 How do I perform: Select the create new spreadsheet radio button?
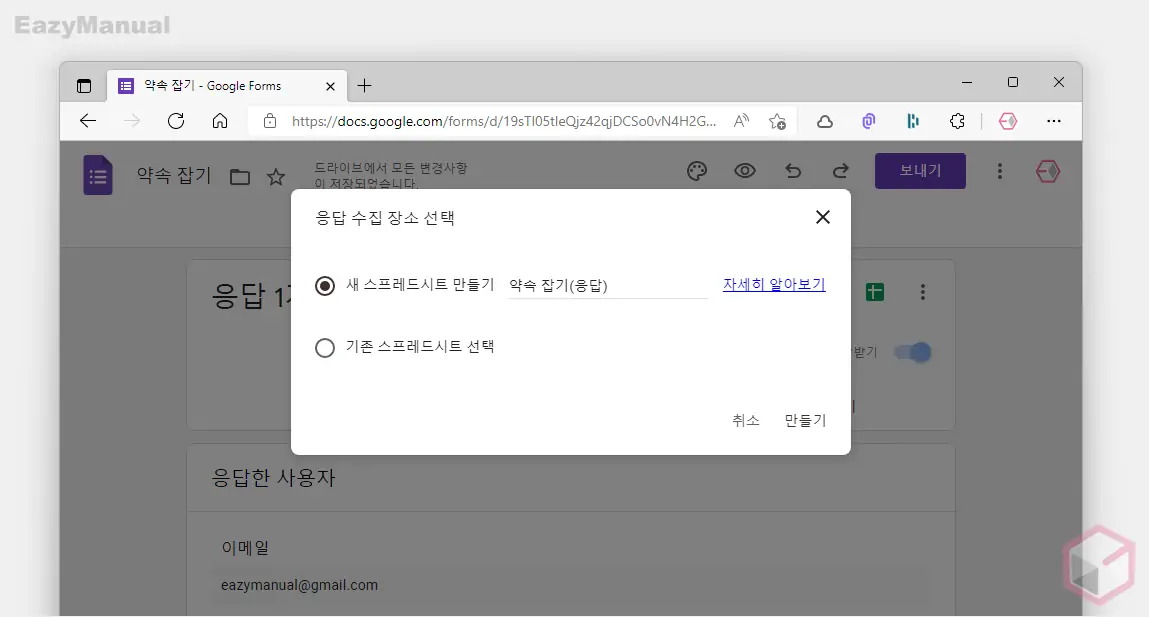point(325,285)
